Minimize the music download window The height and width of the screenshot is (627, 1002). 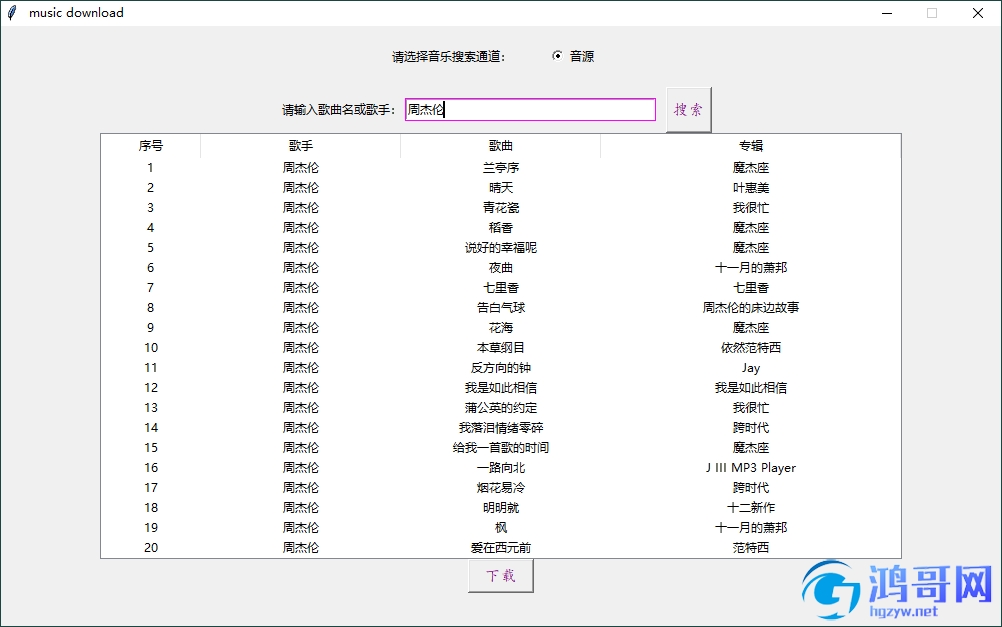pos(887,13)
